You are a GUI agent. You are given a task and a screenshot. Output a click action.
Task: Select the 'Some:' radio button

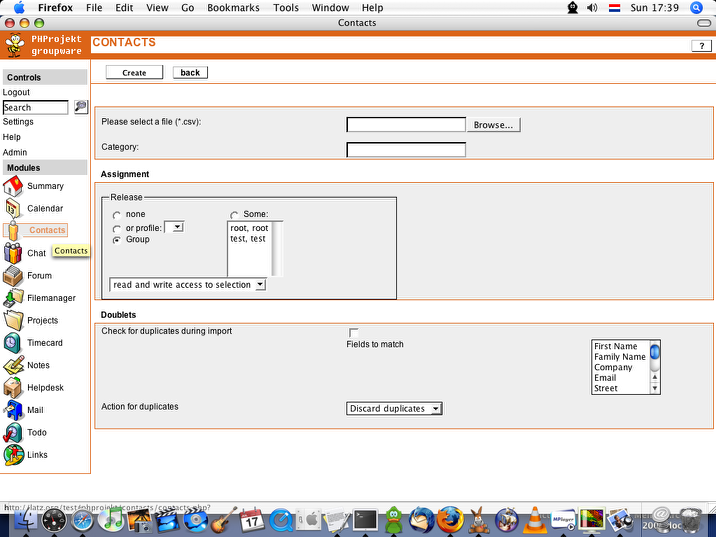(x=234, y=215)
